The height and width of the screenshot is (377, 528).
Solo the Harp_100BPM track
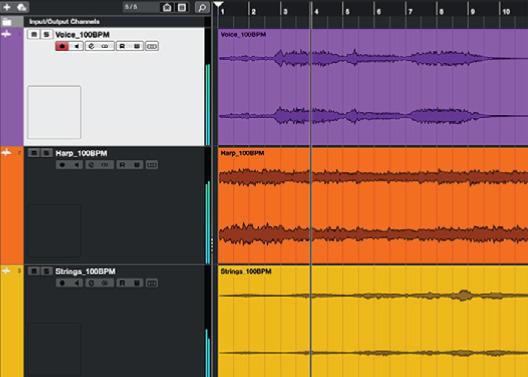tap(46, 153)
